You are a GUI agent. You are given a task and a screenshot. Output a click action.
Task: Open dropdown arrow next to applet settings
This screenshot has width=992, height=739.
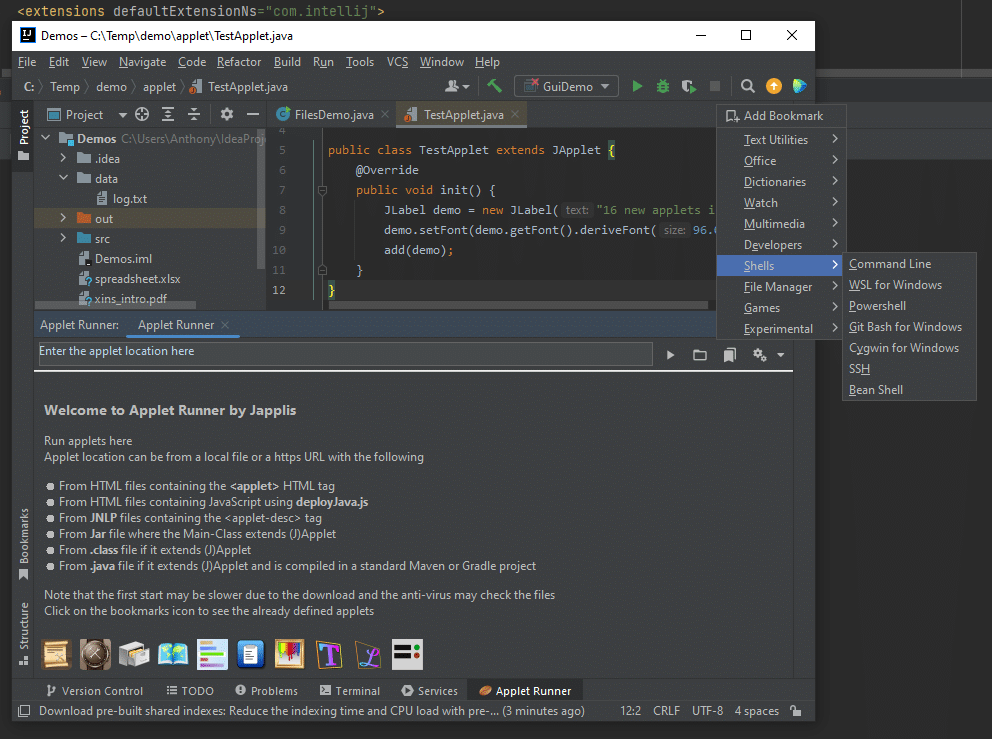click(x=781, y=355)
